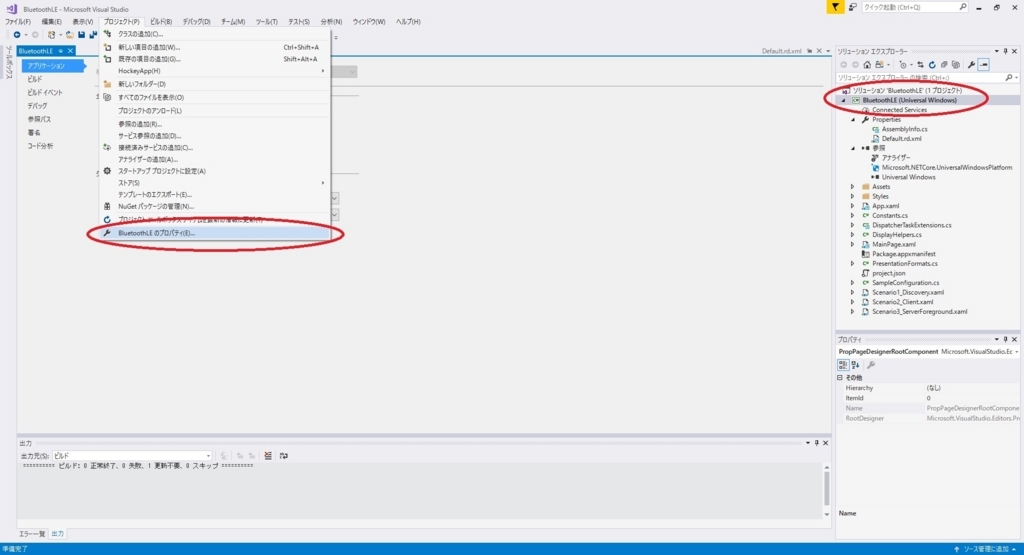Select the ビルド イベント property page

45,93
